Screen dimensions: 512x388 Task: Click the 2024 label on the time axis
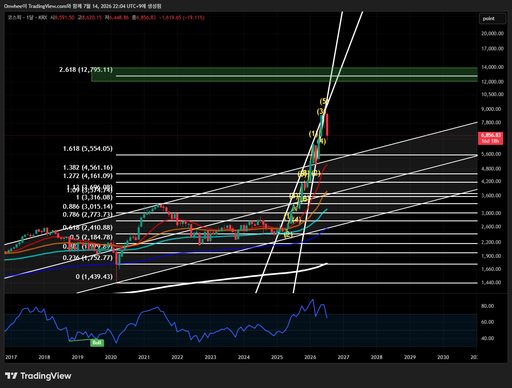[244, 357]
